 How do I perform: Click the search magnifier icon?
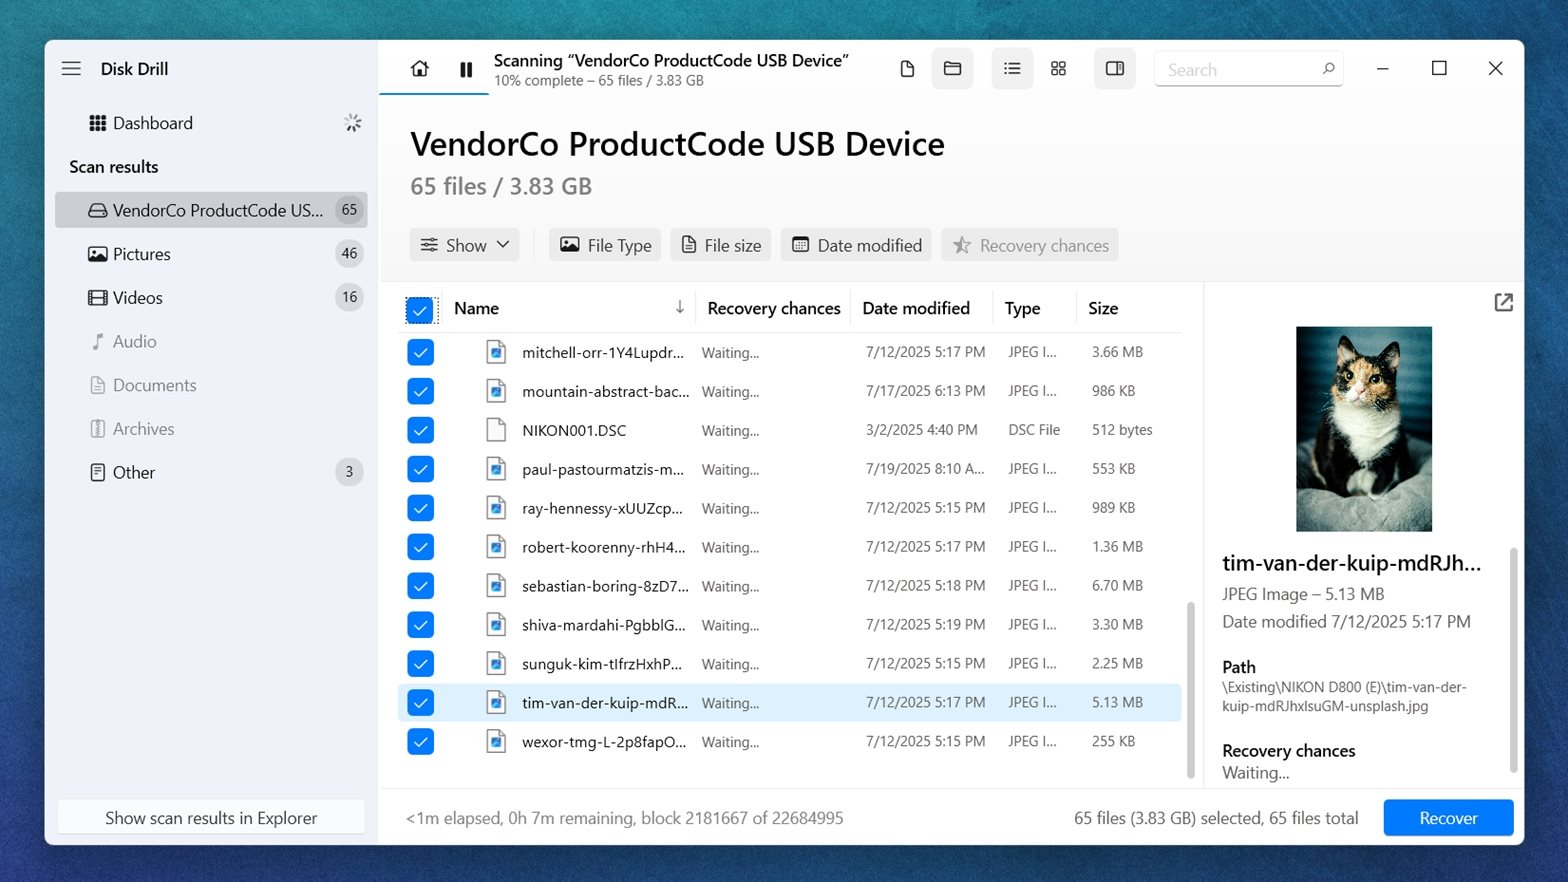click(x=1328, y=69)
